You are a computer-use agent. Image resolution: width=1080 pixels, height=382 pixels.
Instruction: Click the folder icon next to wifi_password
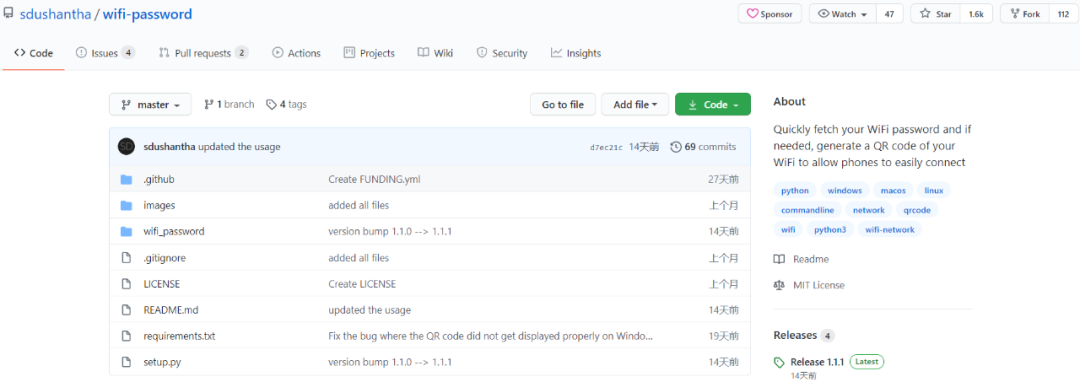tap(126, 231)
